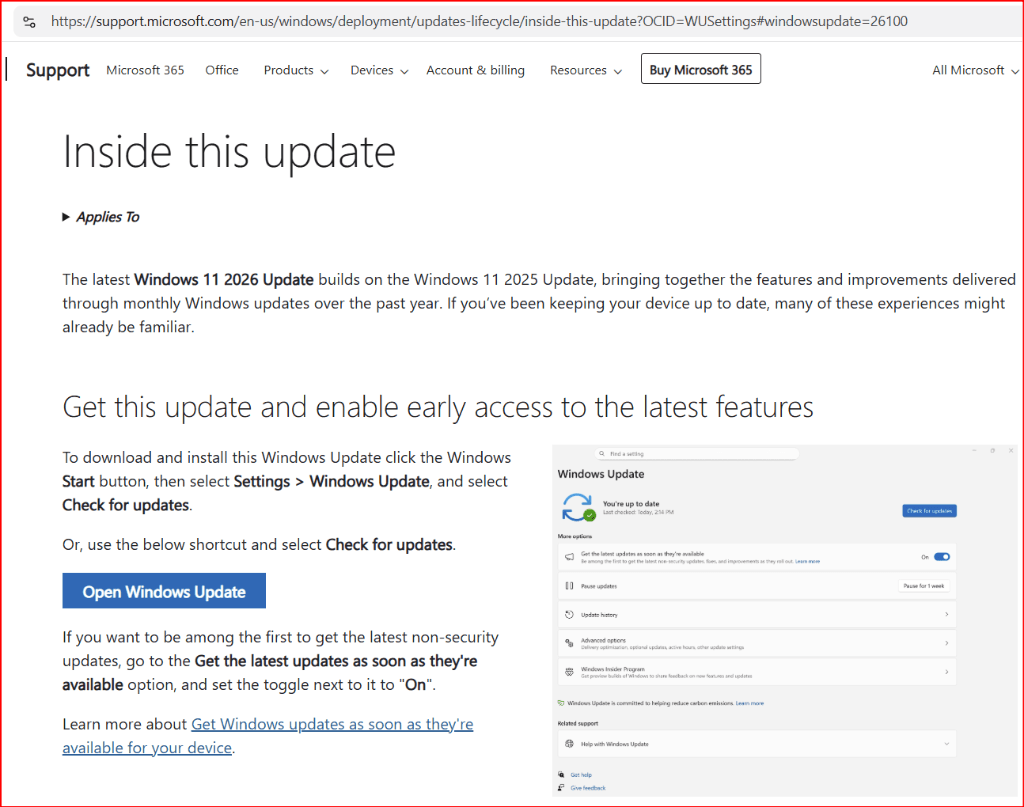Expand Help with Windows Update row

coord(757,744)
